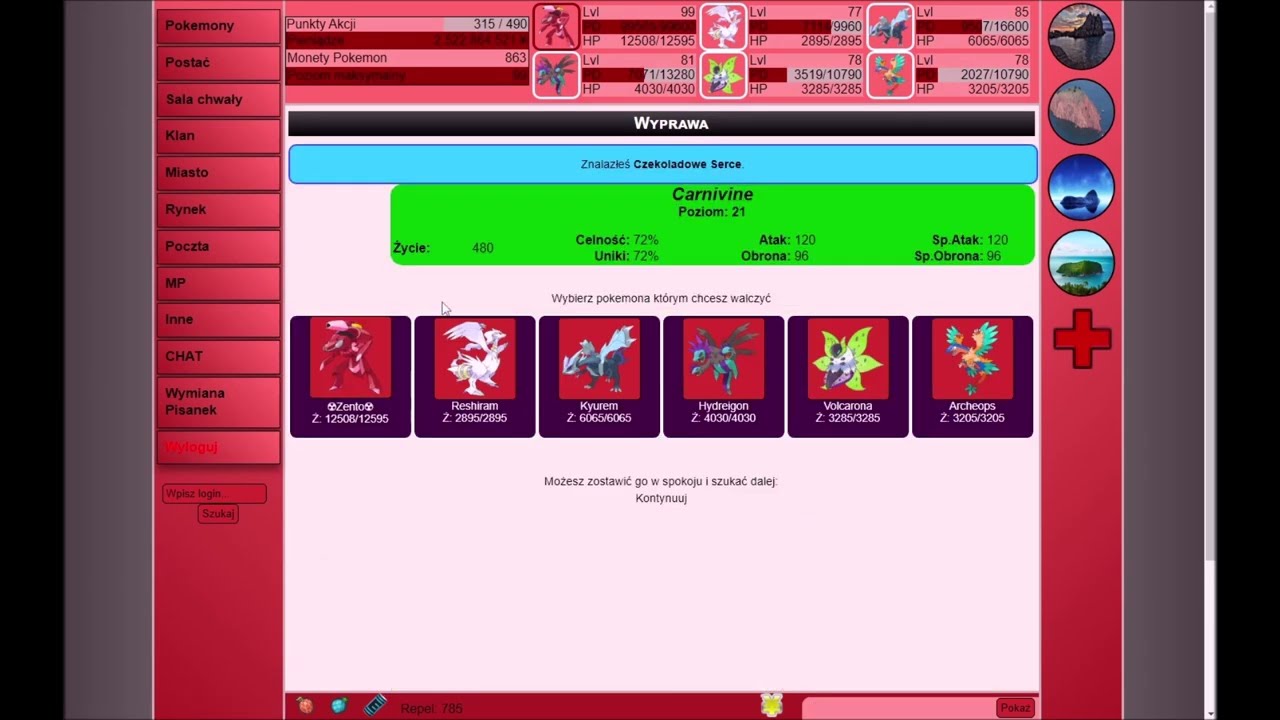Use the red berry item in bottom bar

pyautogui.click(x=305, y=706)
